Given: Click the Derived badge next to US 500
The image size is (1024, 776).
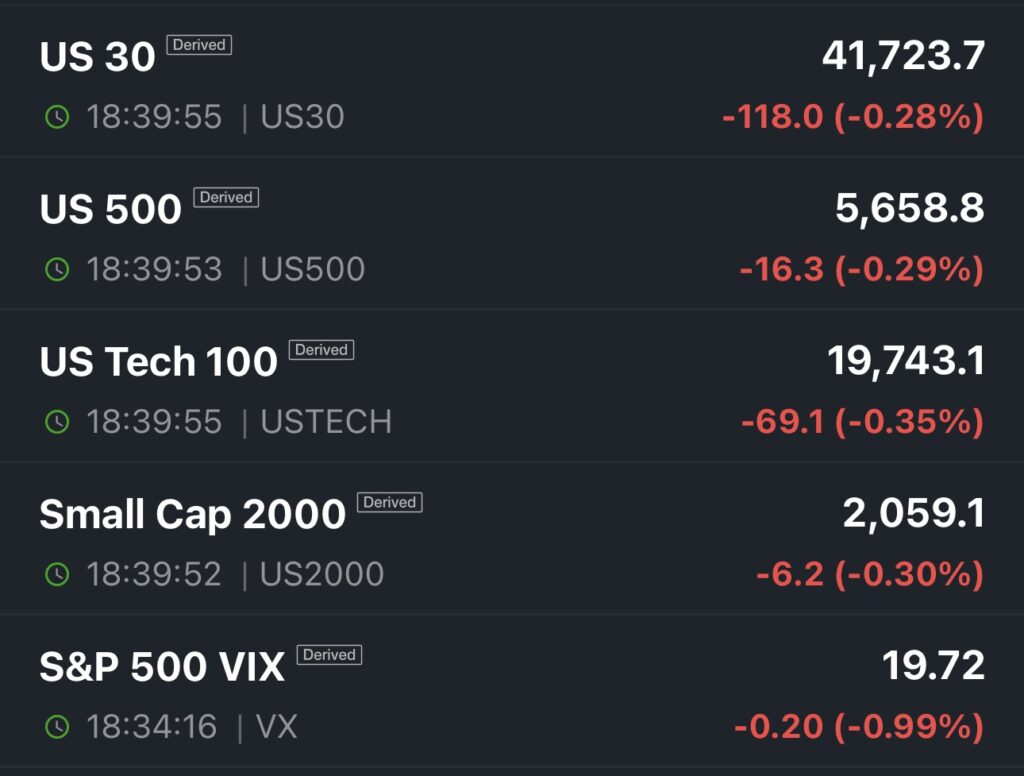Looking at the screenshot, I should (226, 197).
